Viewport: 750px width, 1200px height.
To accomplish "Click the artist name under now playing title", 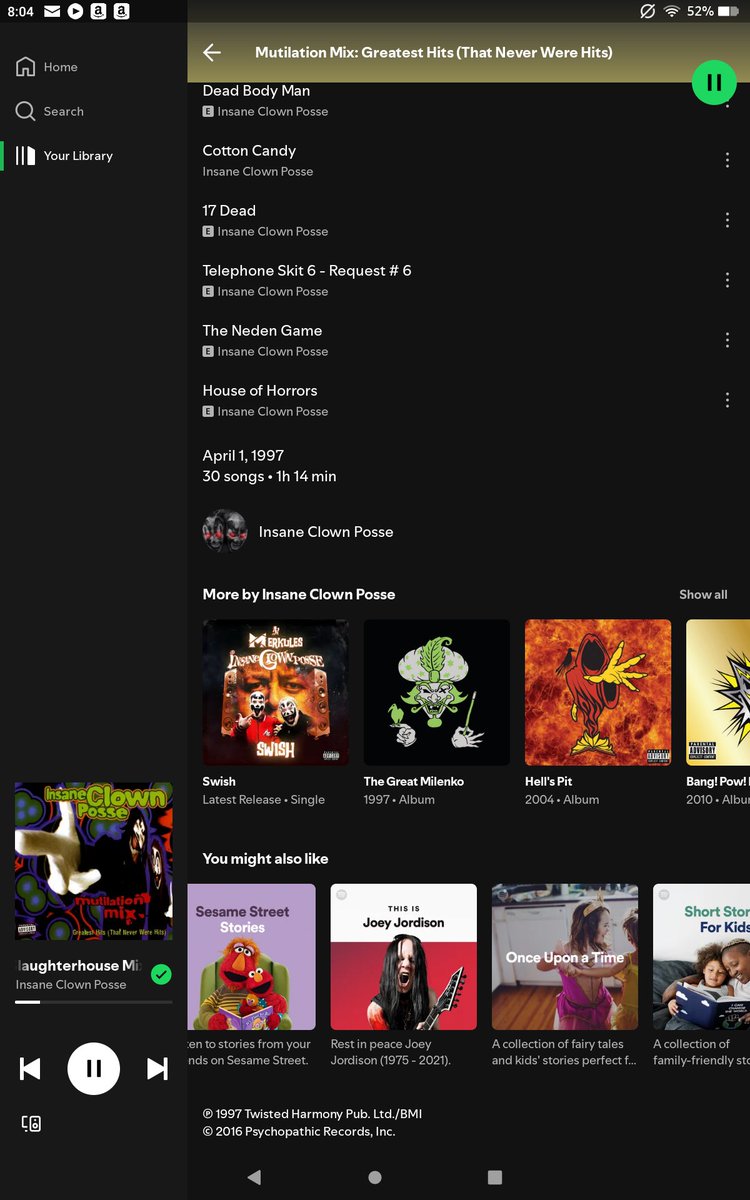I will pos(71,985).
